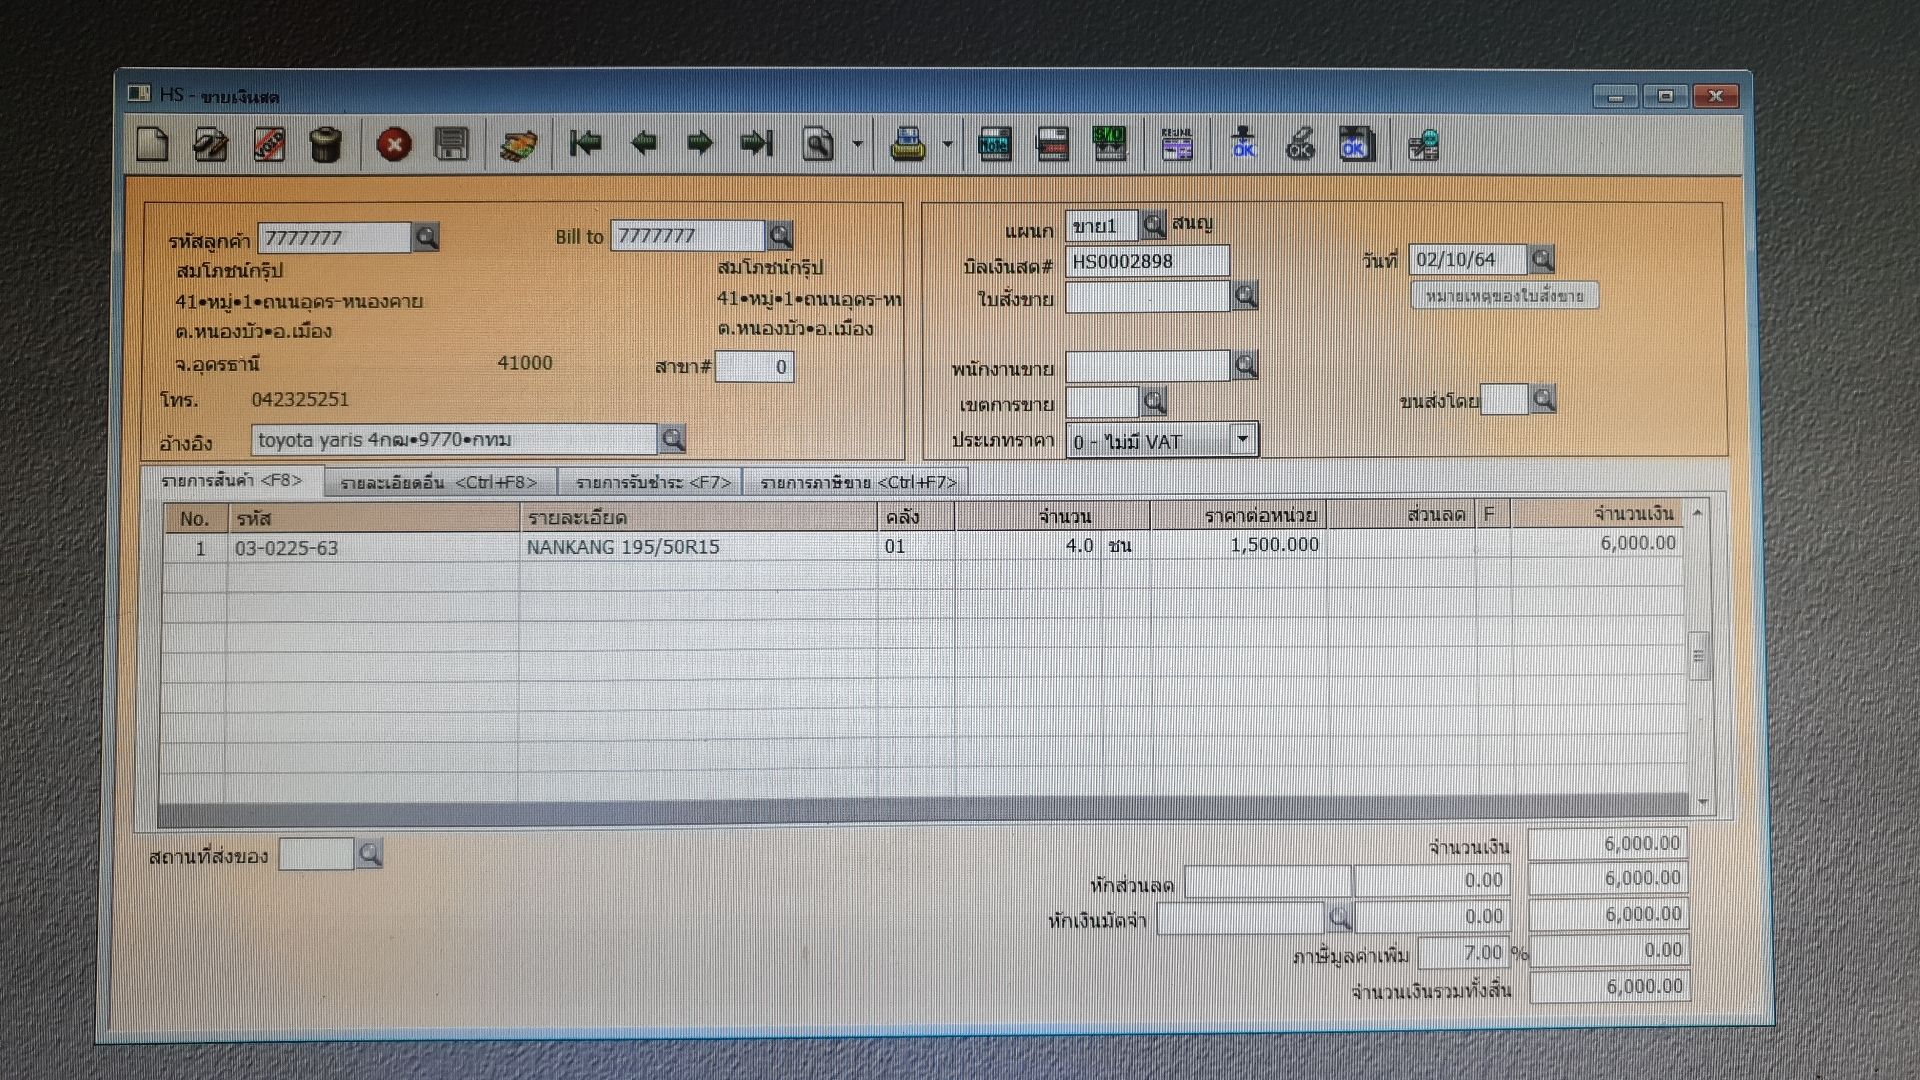
Task: Click the edit document pencil icon
Action: (210, 145)
